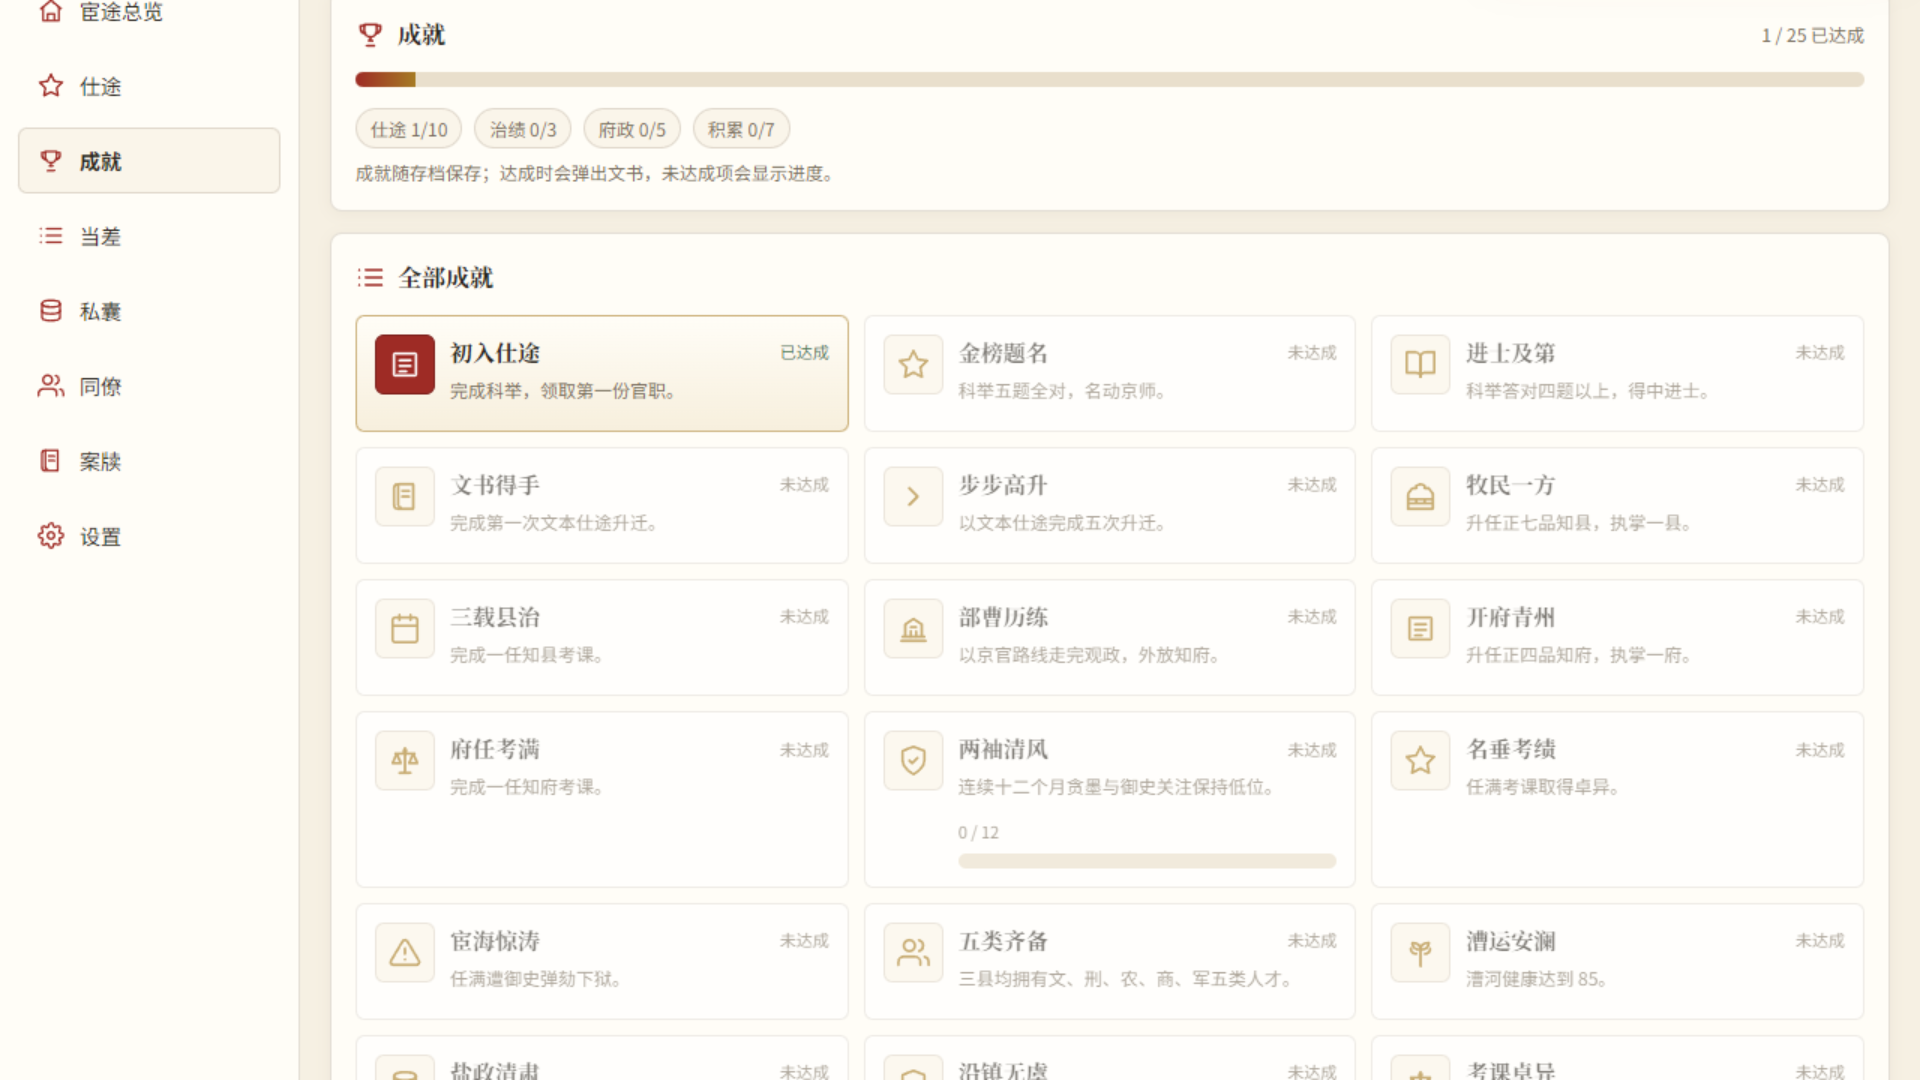1920x1080 pixels.
Task: Click the chevron icon of 步步高升
Action: (x=913, y=496)
